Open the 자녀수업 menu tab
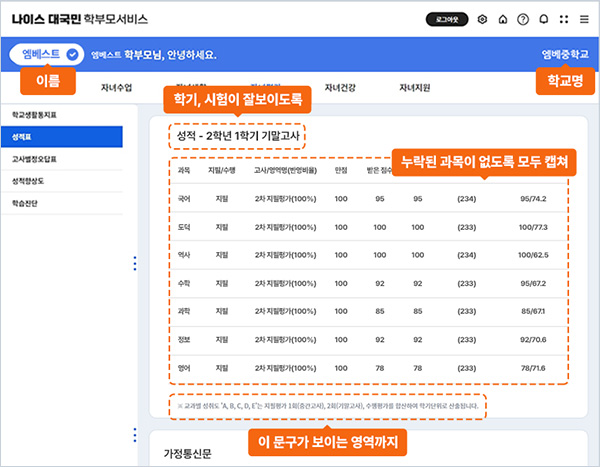The image size is (600, 467). [117, 88]
